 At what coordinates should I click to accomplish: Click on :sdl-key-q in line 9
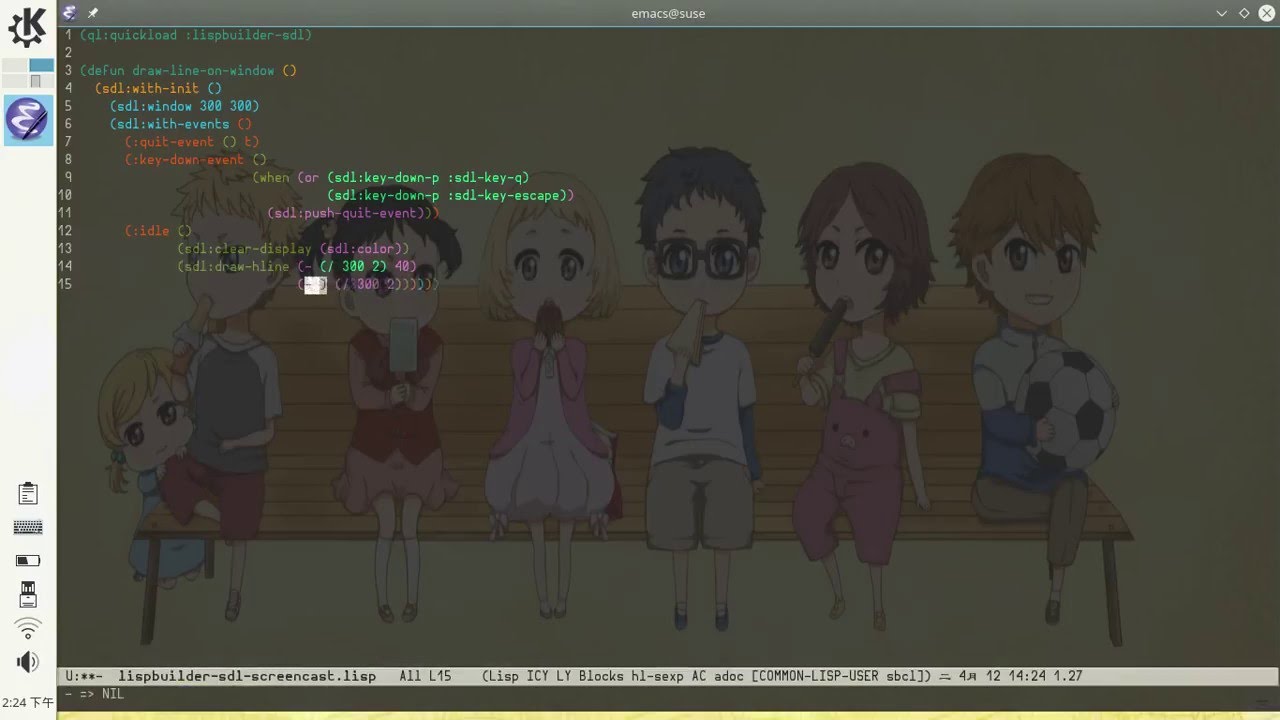click(484, 178)
